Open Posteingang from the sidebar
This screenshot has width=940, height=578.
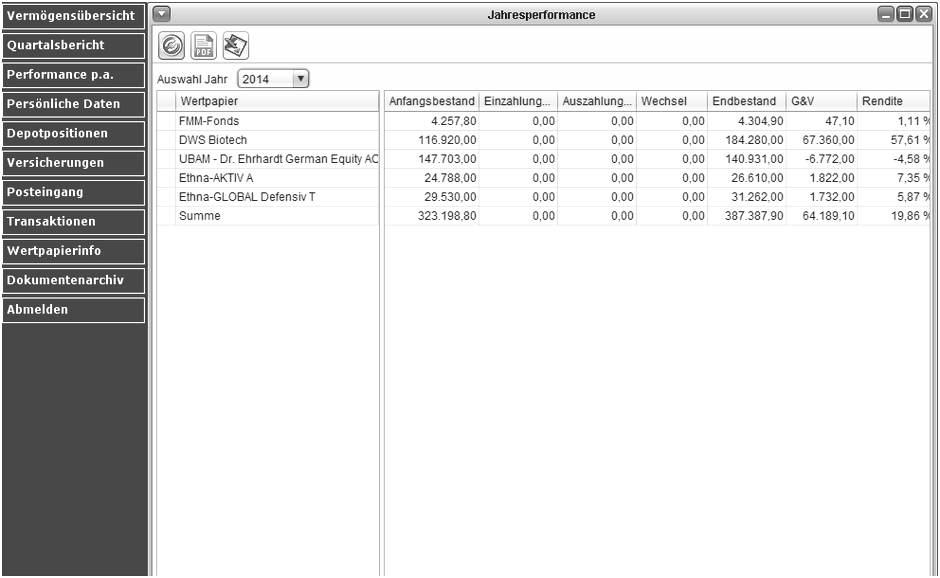point(73,191)
